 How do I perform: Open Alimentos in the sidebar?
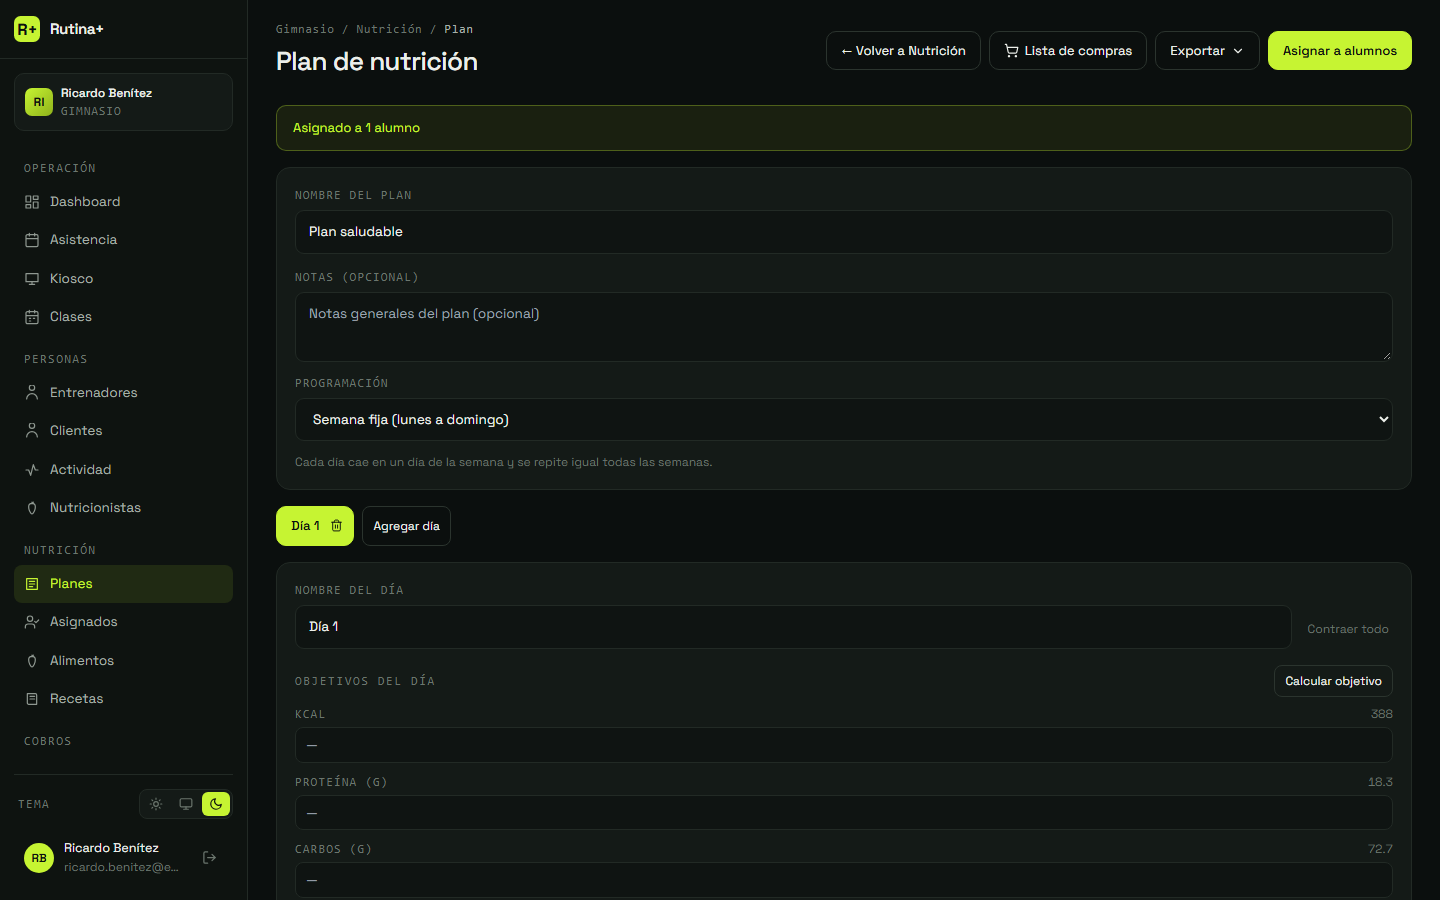pyautogui.click(x=123, y=661)
